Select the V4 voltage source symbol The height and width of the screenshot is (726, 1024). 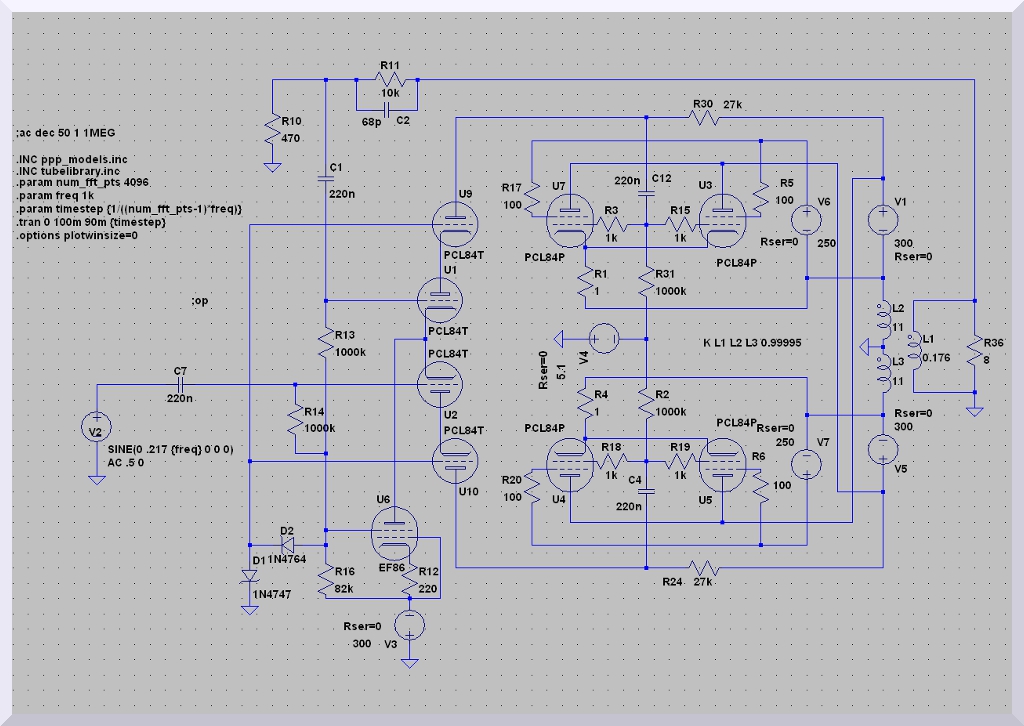click(605, 339)
